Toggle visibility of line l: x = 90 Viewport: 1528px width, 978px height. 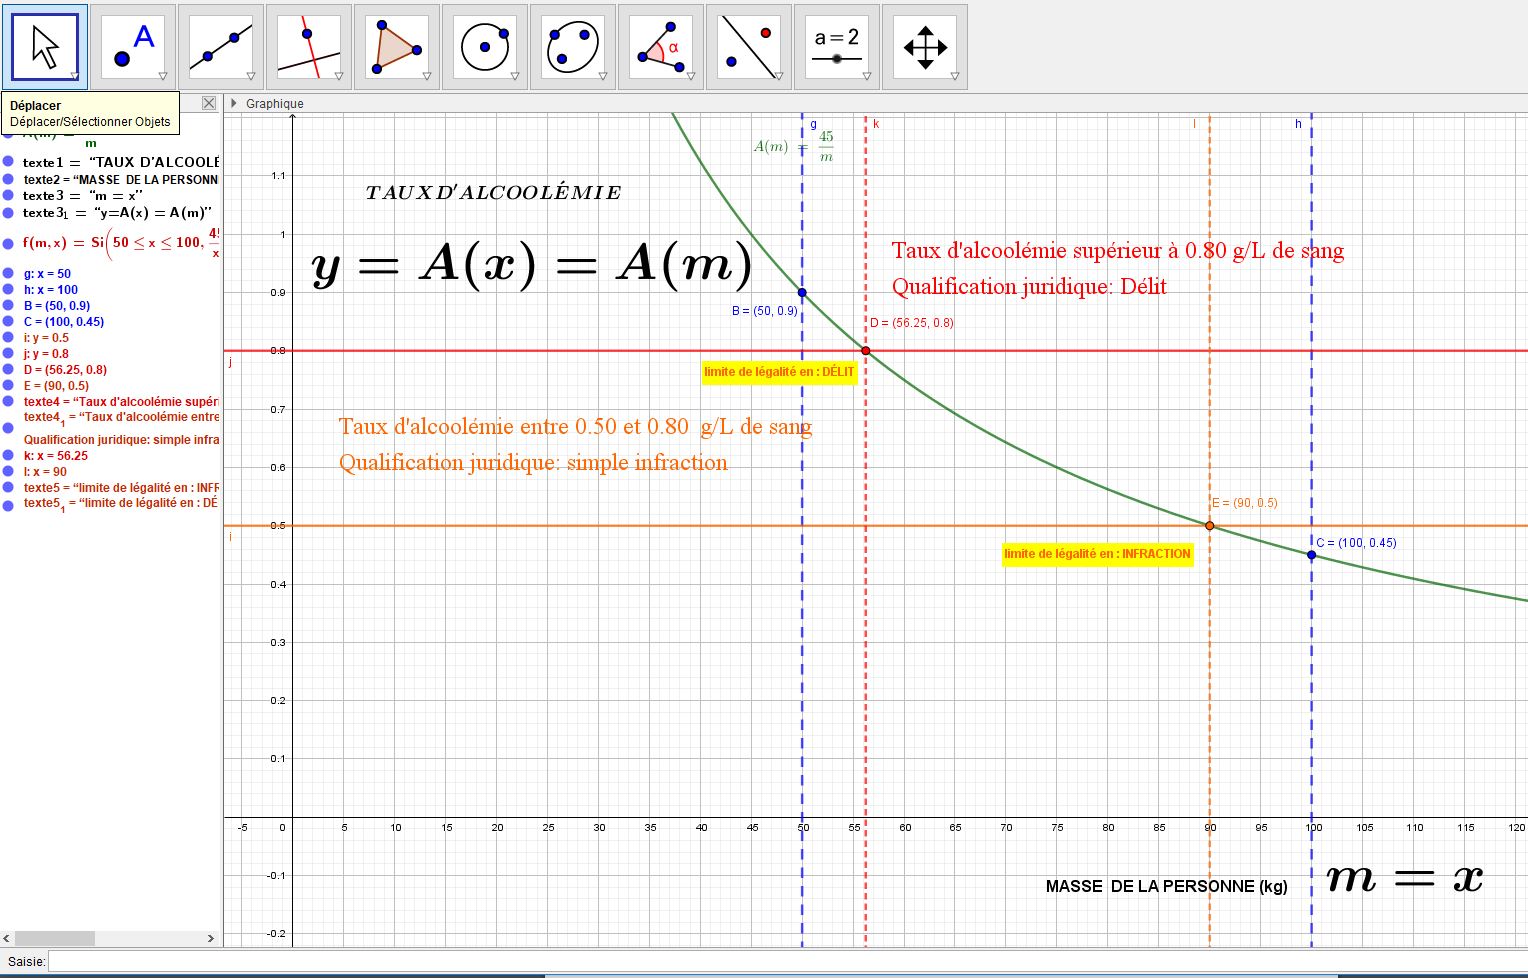tap(8, 471)
